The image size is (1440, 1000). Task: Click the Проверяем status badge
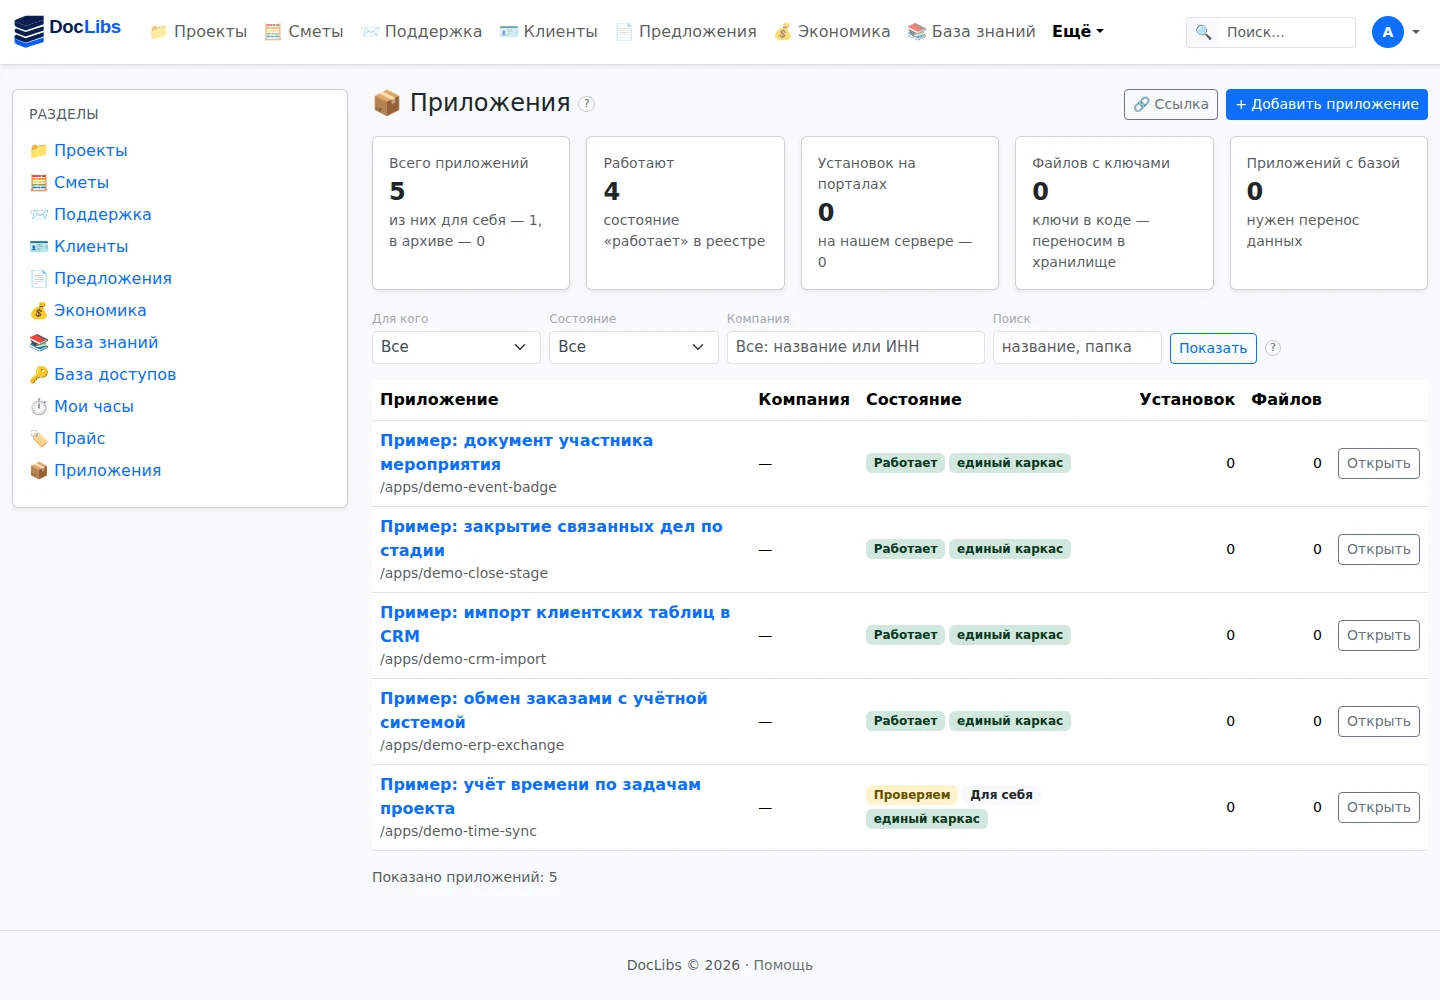[912, 795]
